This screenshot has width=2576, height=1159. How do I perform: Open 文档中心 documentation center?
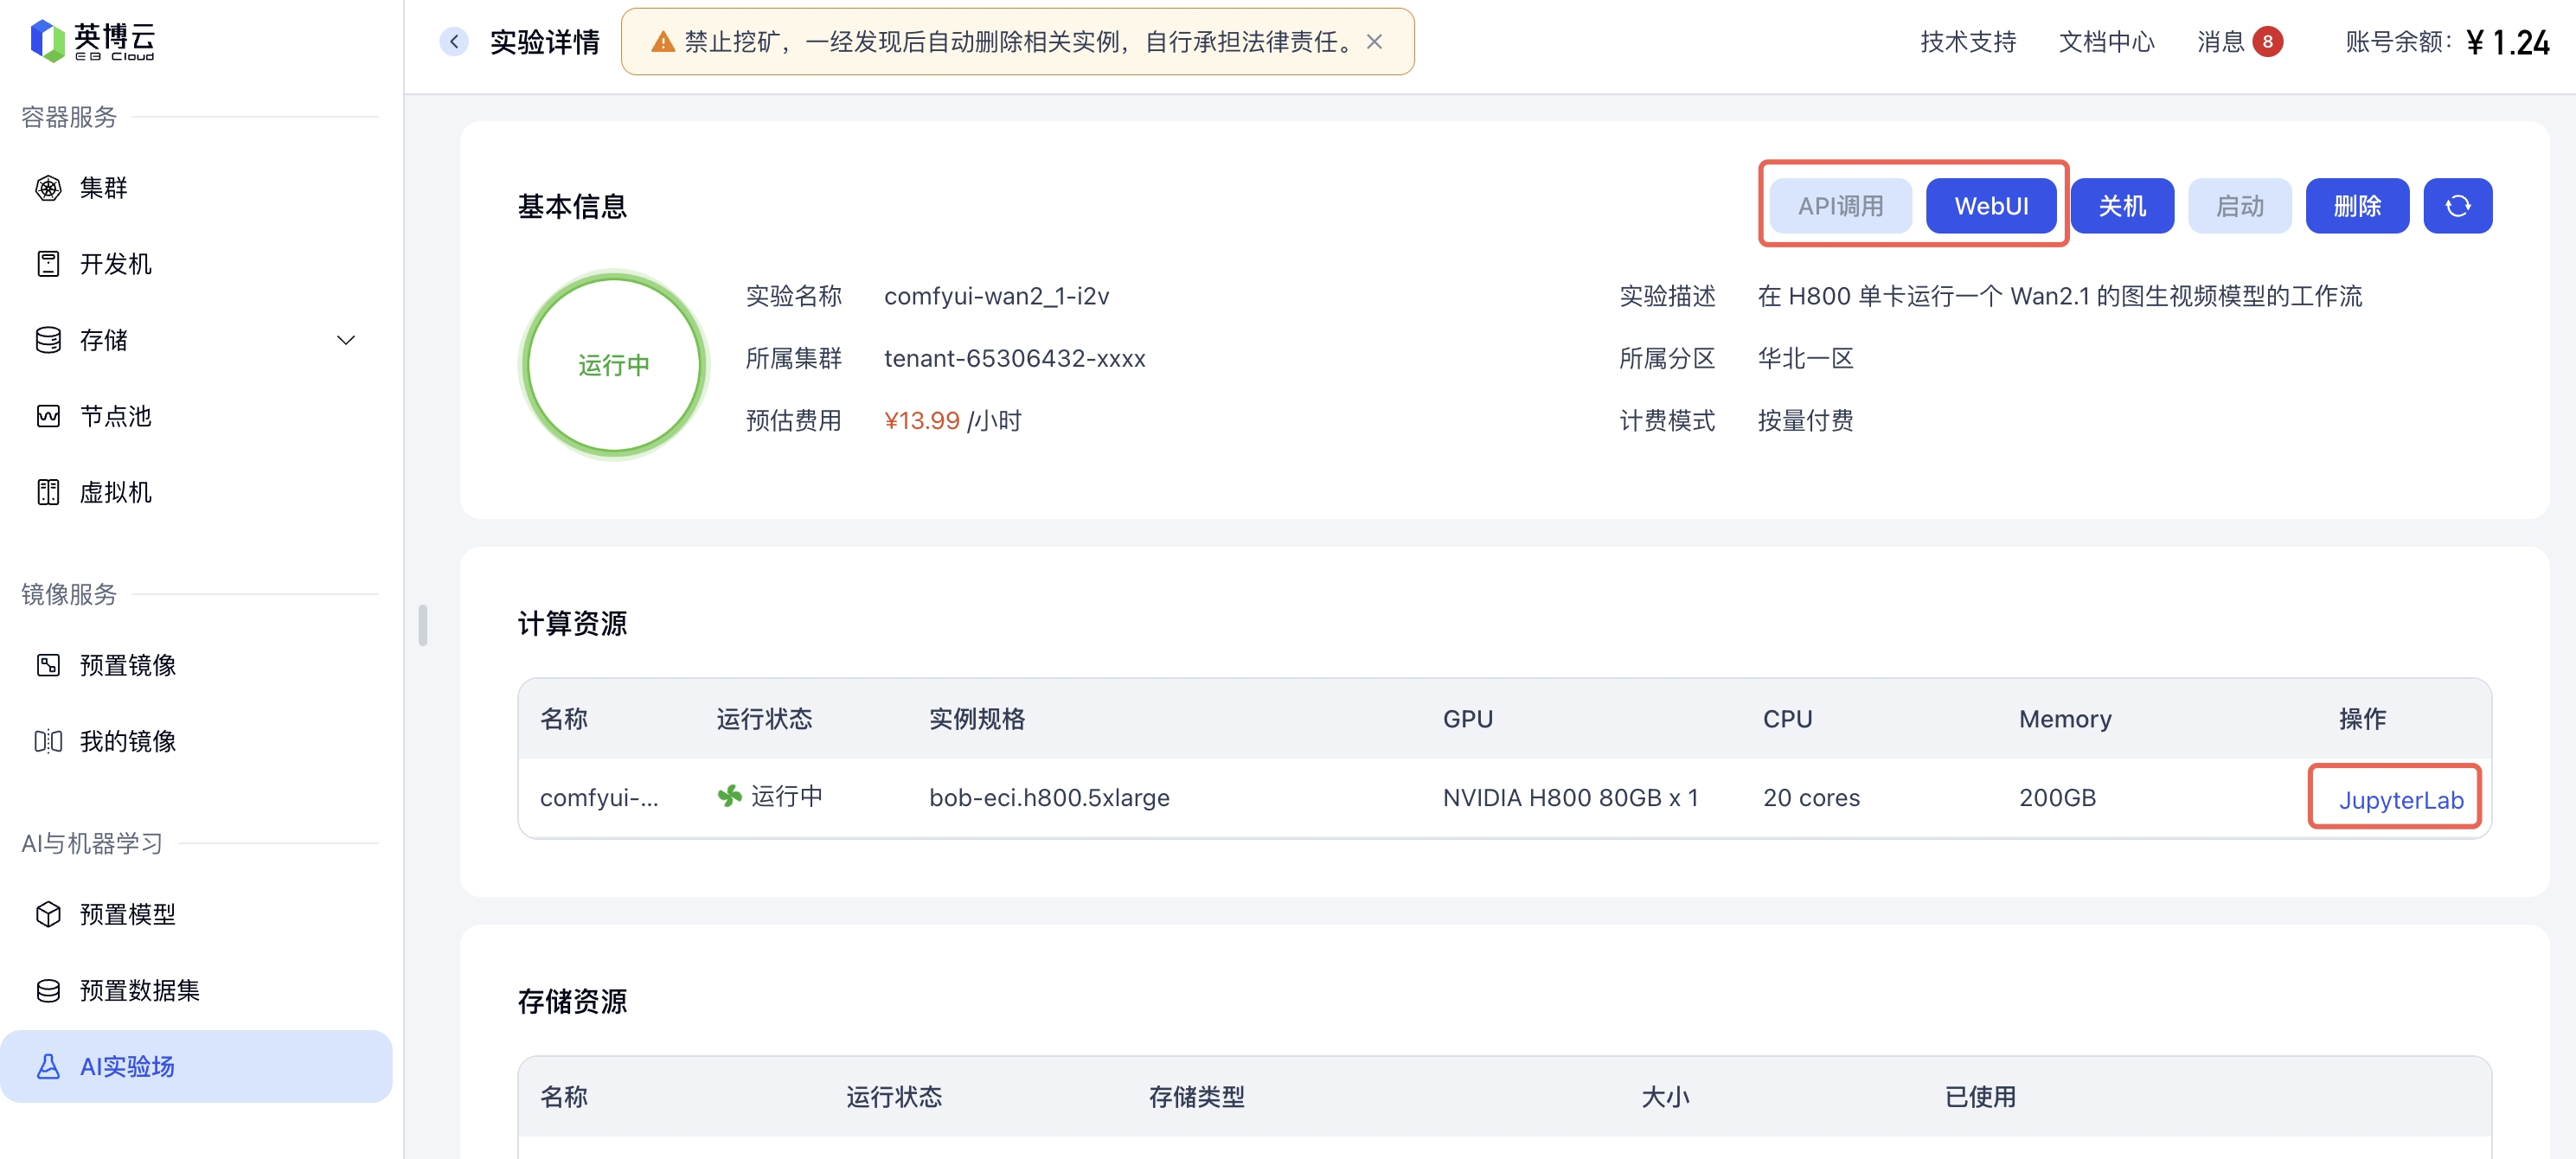[x=2106, y=41]
